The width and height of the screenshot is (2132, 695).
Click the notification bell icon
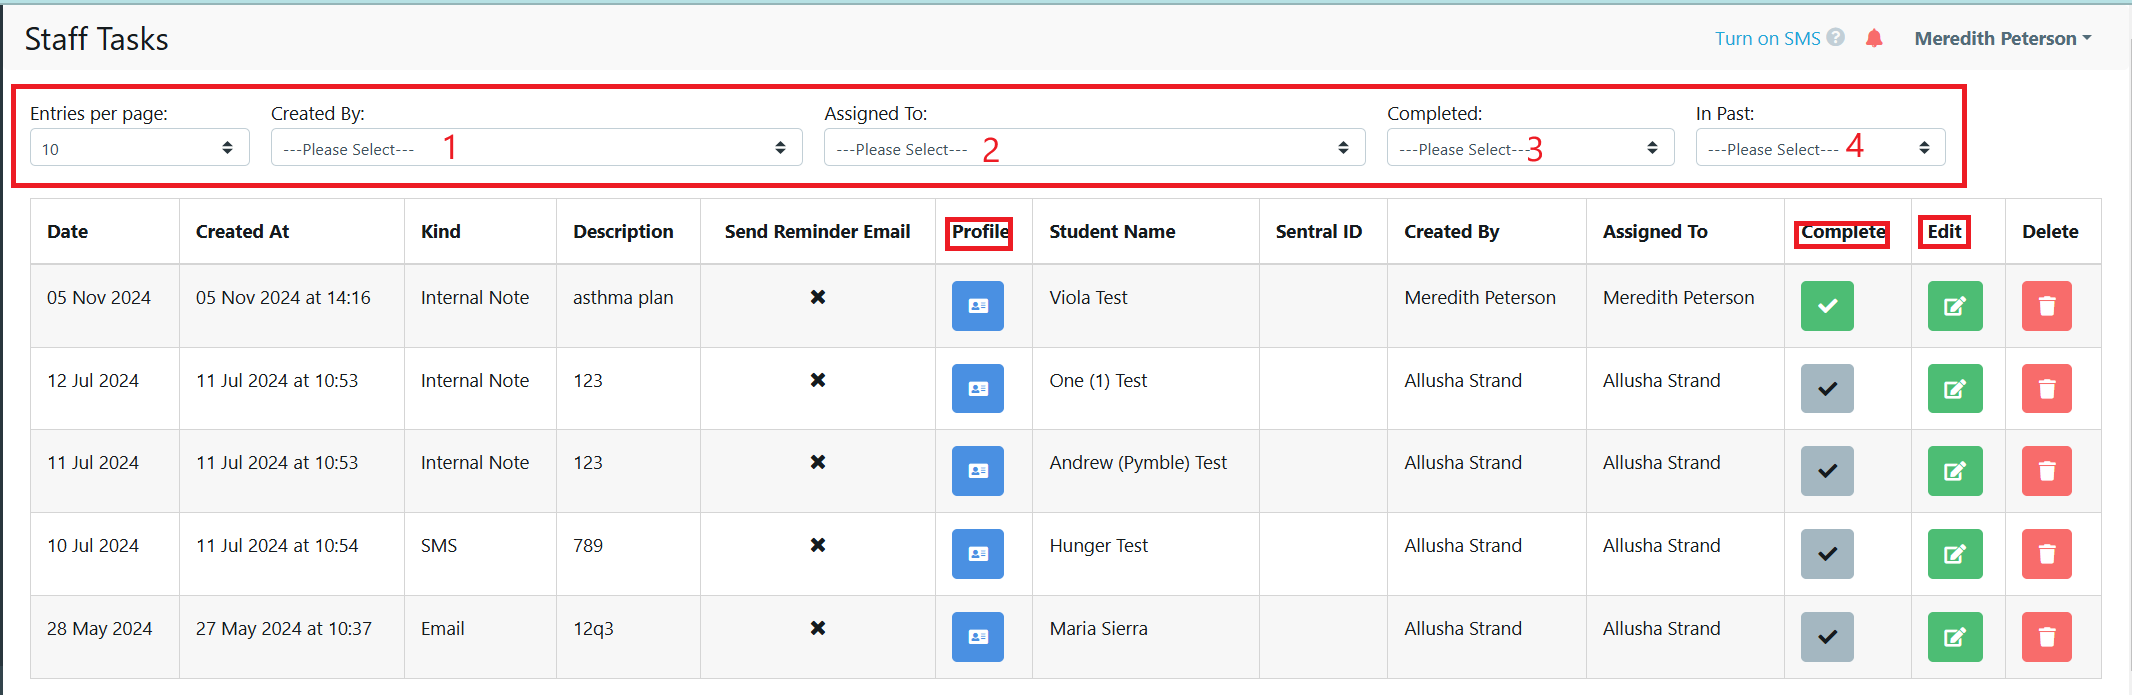1874,39
